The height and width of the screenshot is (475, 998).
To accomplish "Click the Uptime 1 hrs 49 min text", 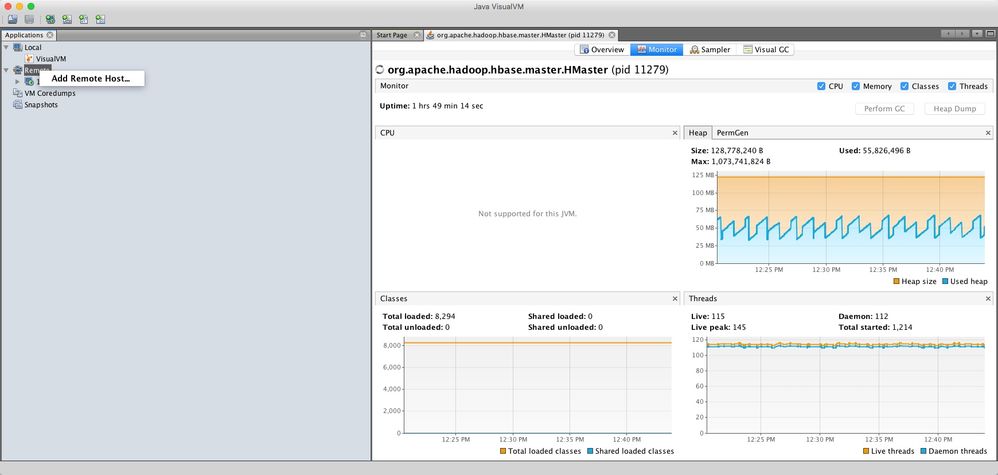I will [x=432, y=106].
